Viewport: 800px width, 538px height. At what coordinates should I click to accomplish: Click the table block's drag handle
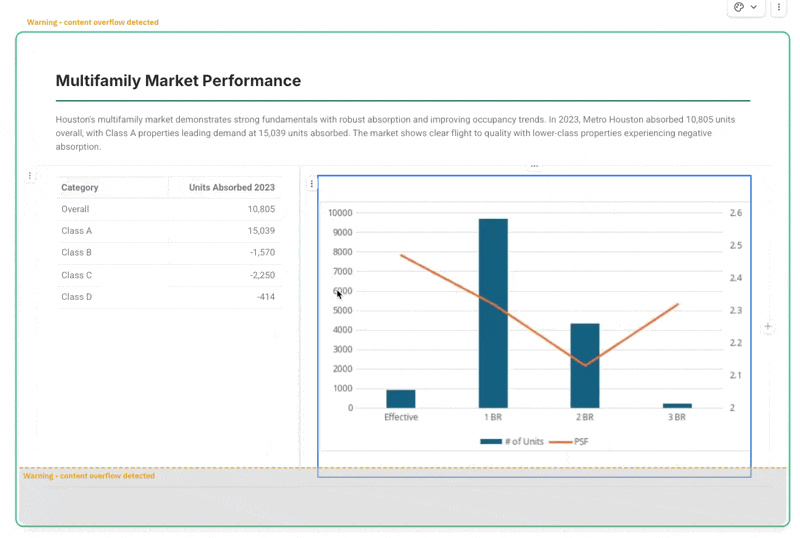[x=30, y=176]
